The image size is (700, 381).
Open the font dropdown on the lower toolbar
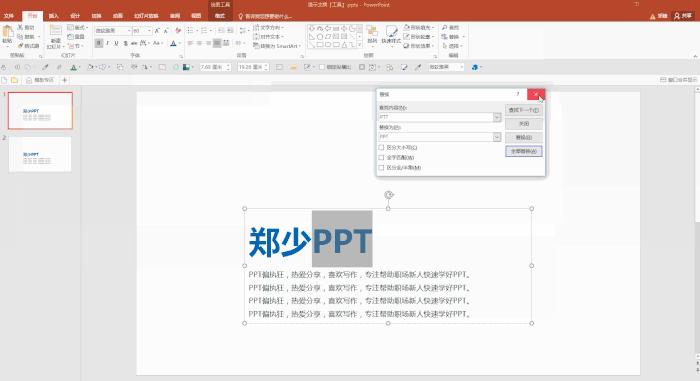click(x=462, y=67)
